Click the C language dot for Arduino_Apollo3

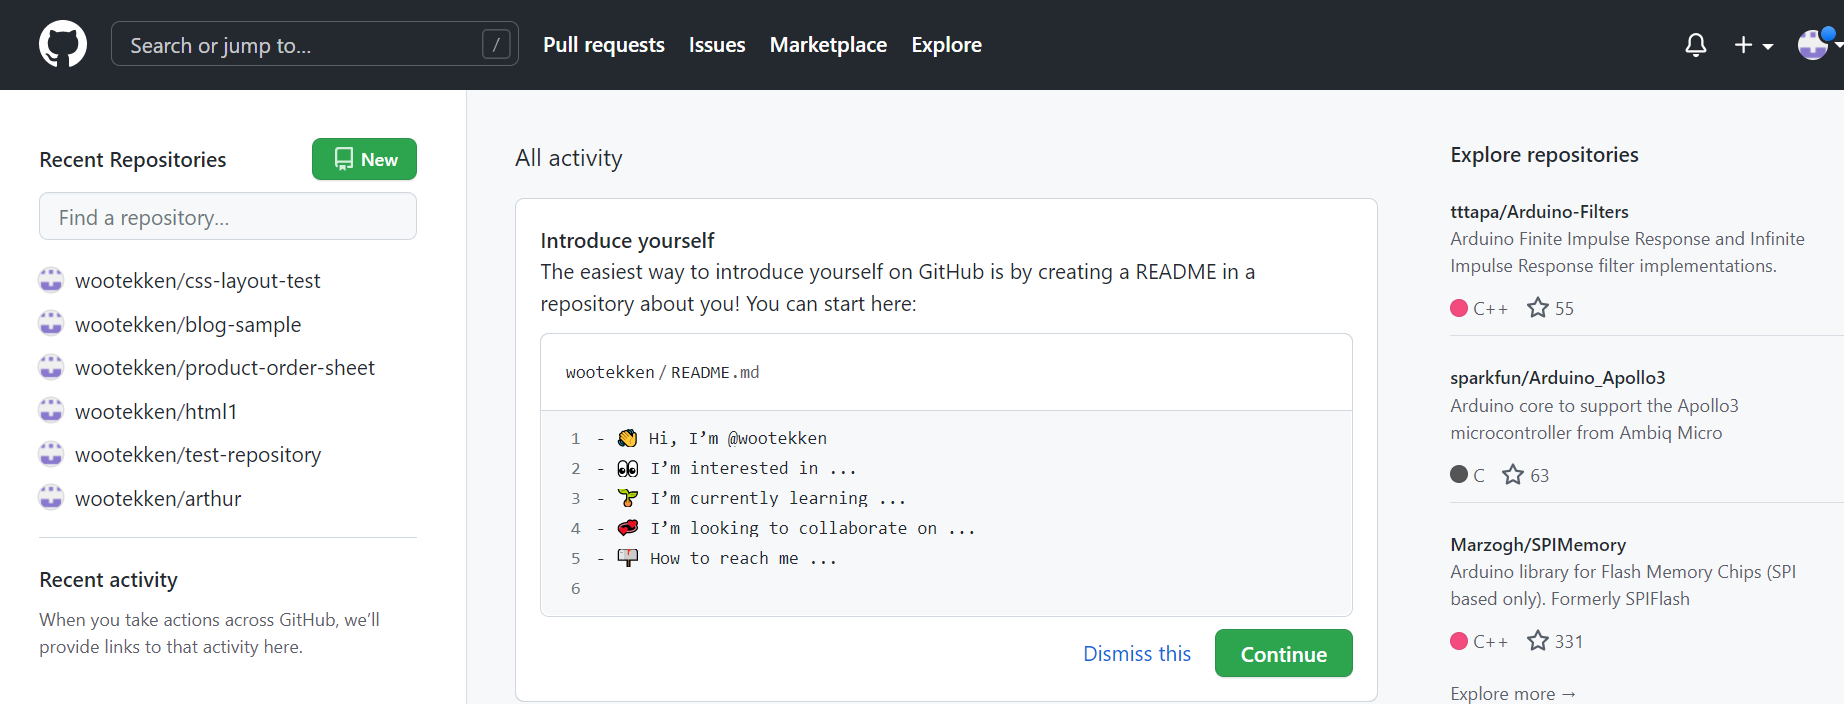[1459, 474]
